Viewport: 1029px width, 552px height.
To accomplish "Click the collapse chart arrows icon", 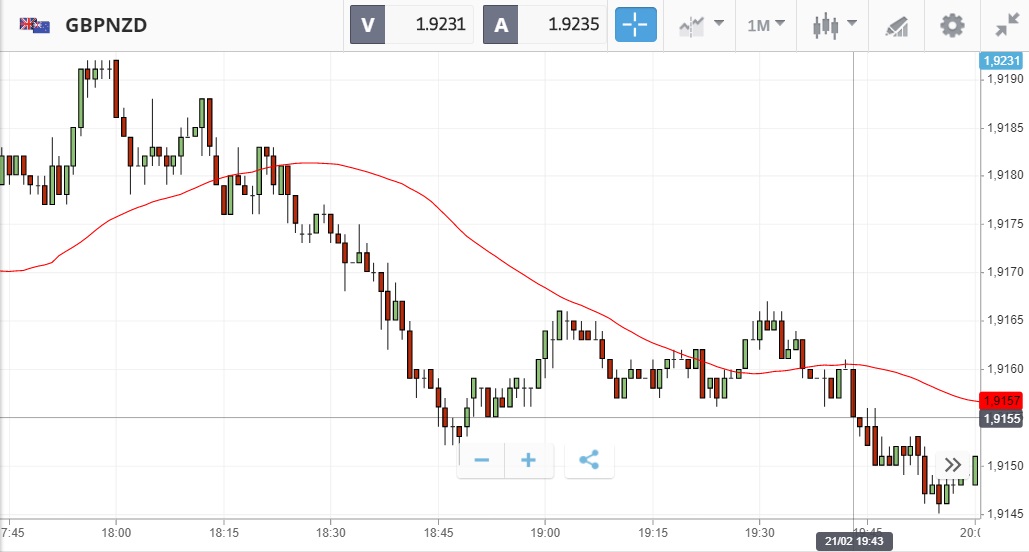I will tap(1003, 25).
